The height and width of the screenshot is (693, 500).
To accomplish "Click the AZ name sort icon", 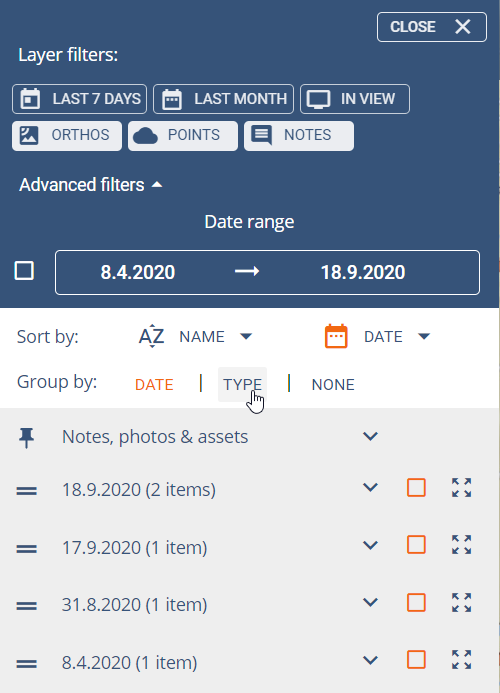I will click(x=152, y=336).
